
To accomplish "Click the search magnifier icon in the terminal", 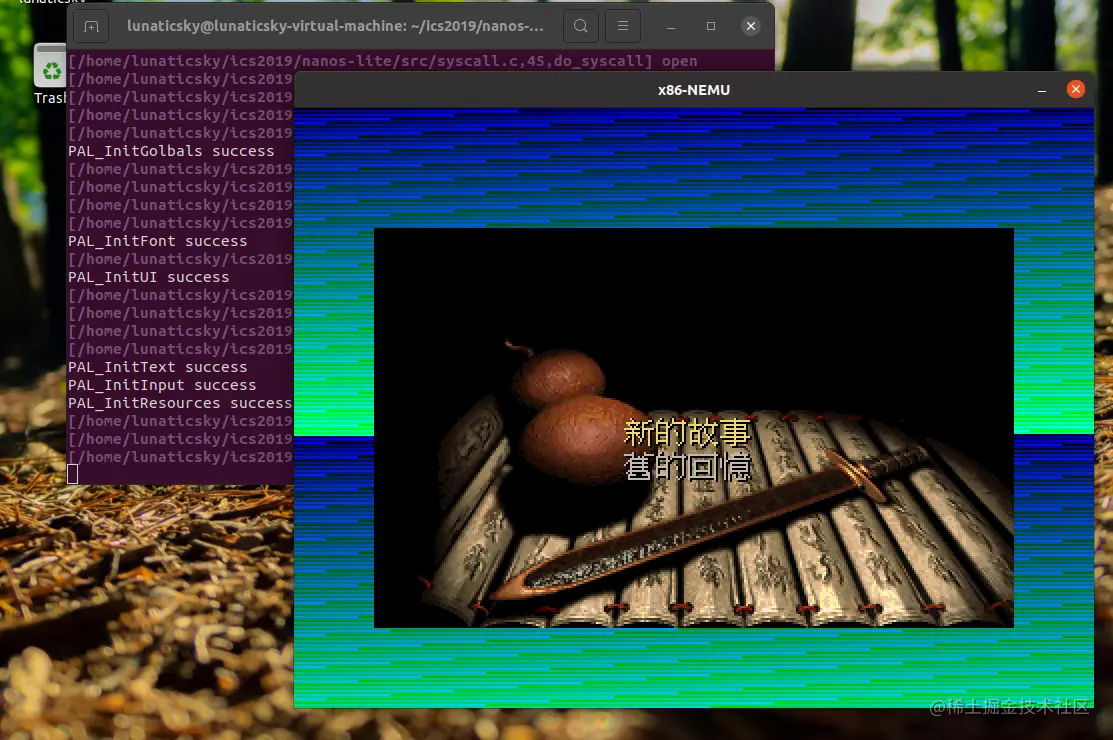I will click(x=581, y=26).
